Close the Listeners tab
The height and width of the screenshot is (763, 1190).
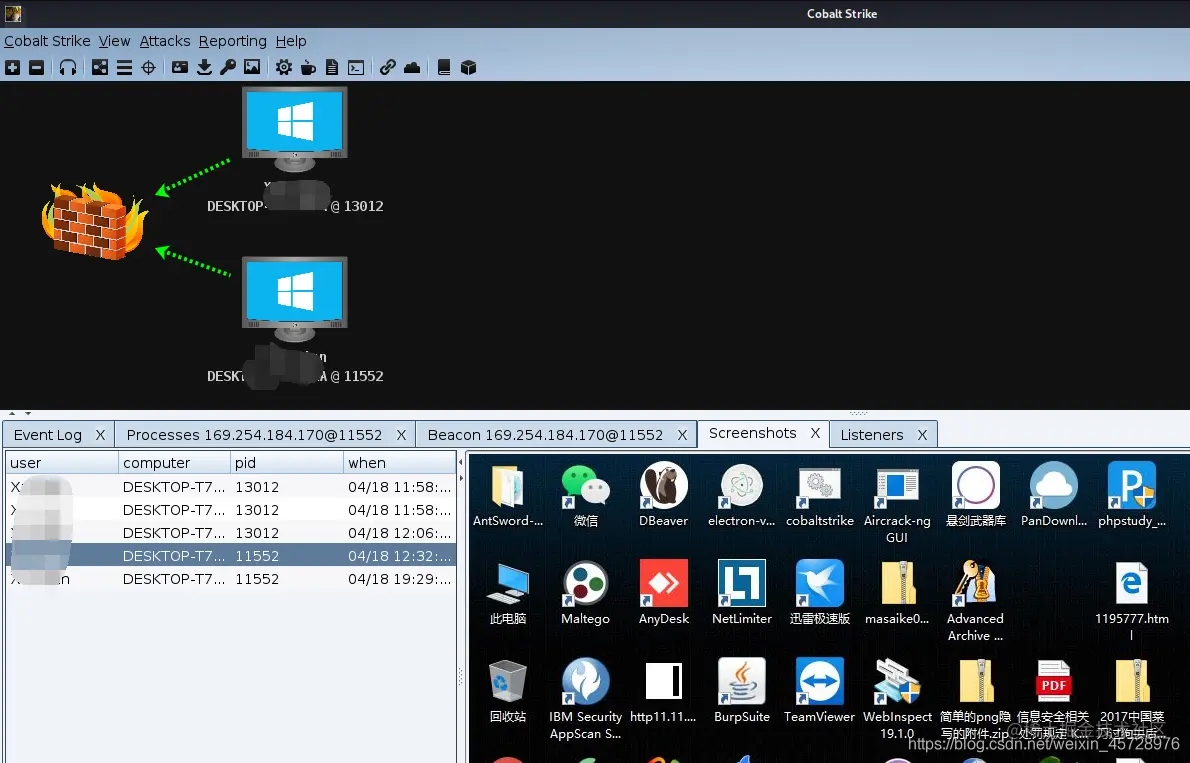[x=922, y=435]
